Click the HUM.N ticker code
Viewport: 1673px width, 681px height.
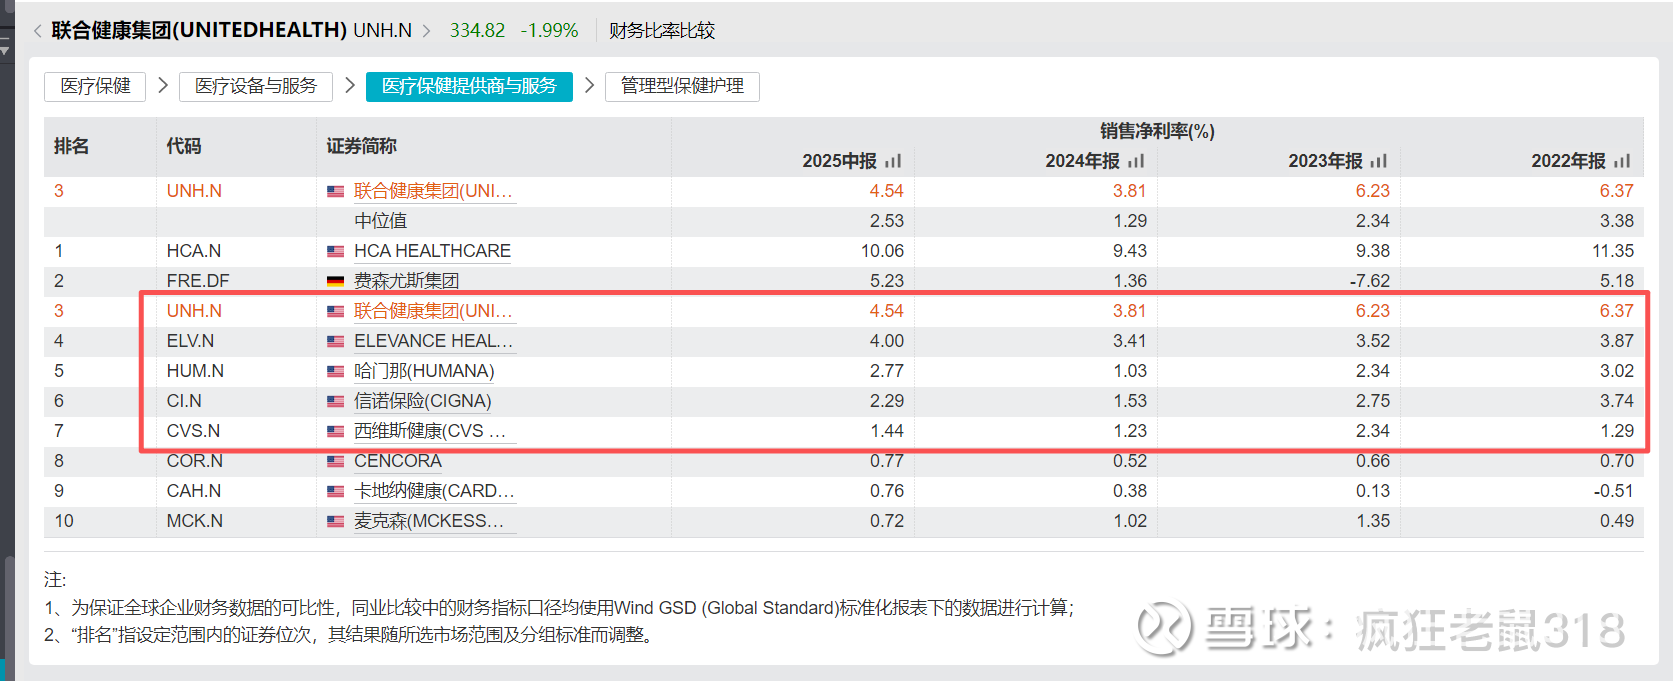tap(195, 371)
